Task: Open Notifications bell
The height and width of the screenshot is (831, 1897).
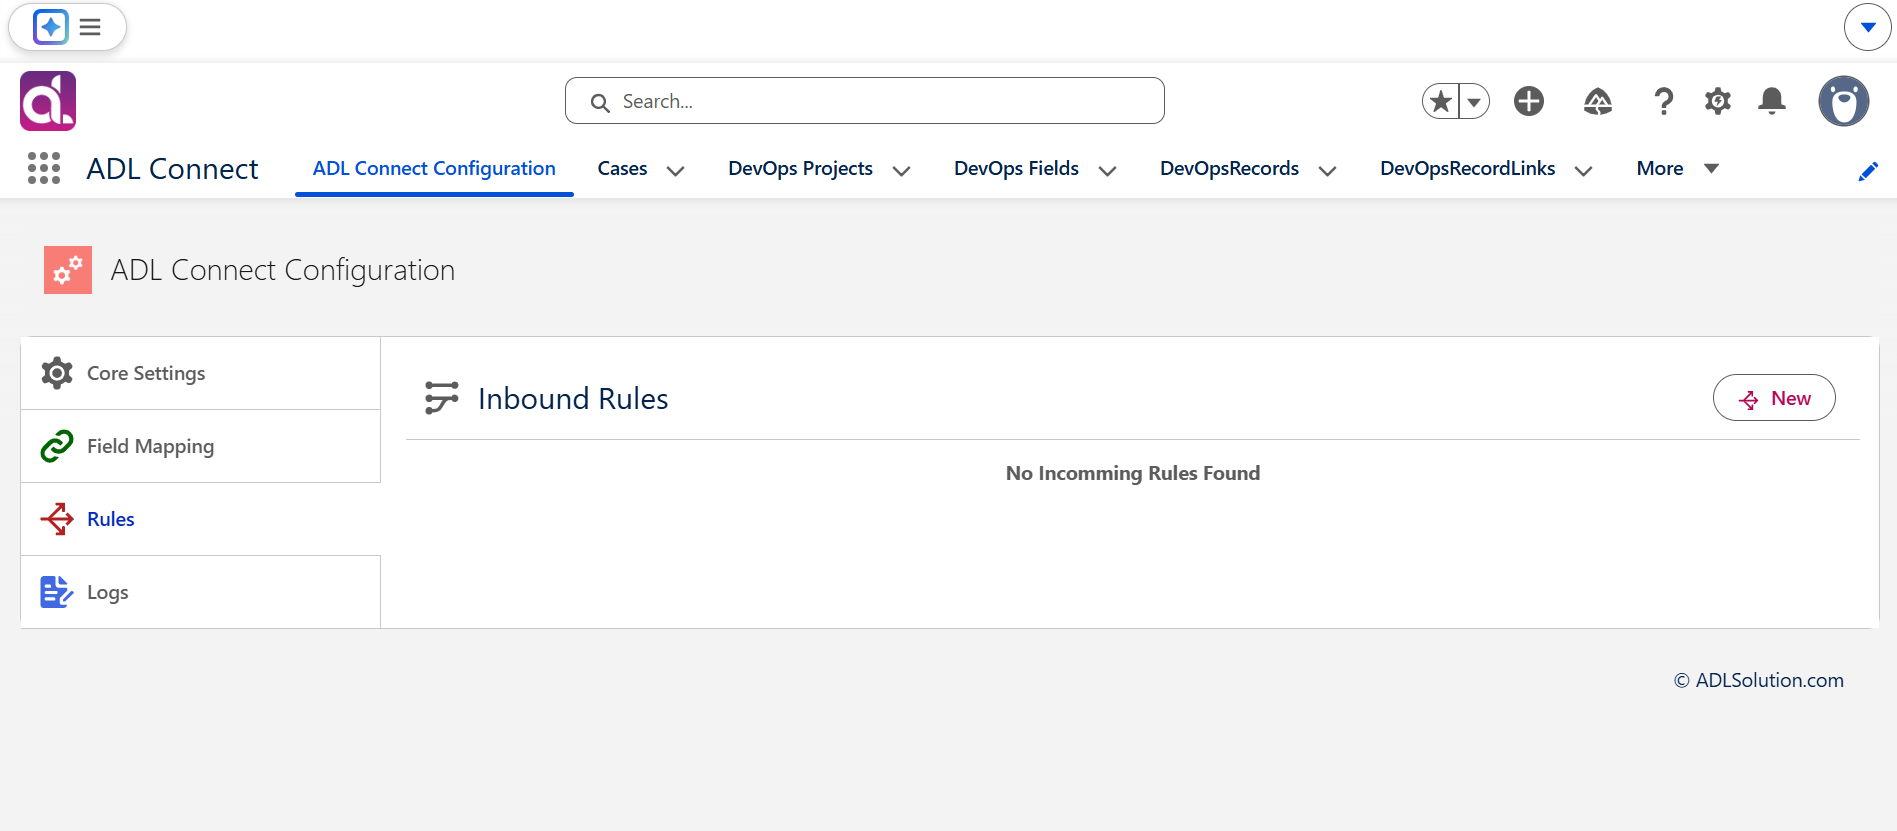Action: pyautogui.click(x=1772, y=101)
